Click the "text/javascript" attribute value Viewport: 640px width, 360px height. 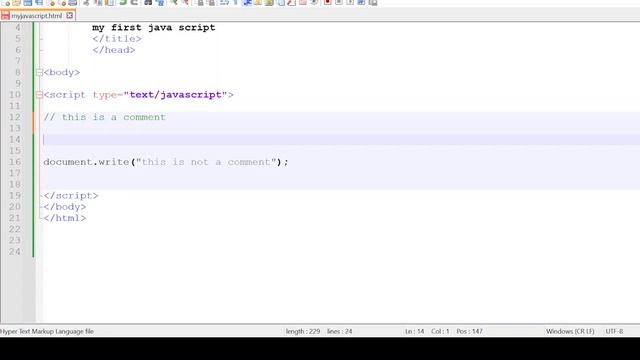pyautogui.click(x=175, y=95)
